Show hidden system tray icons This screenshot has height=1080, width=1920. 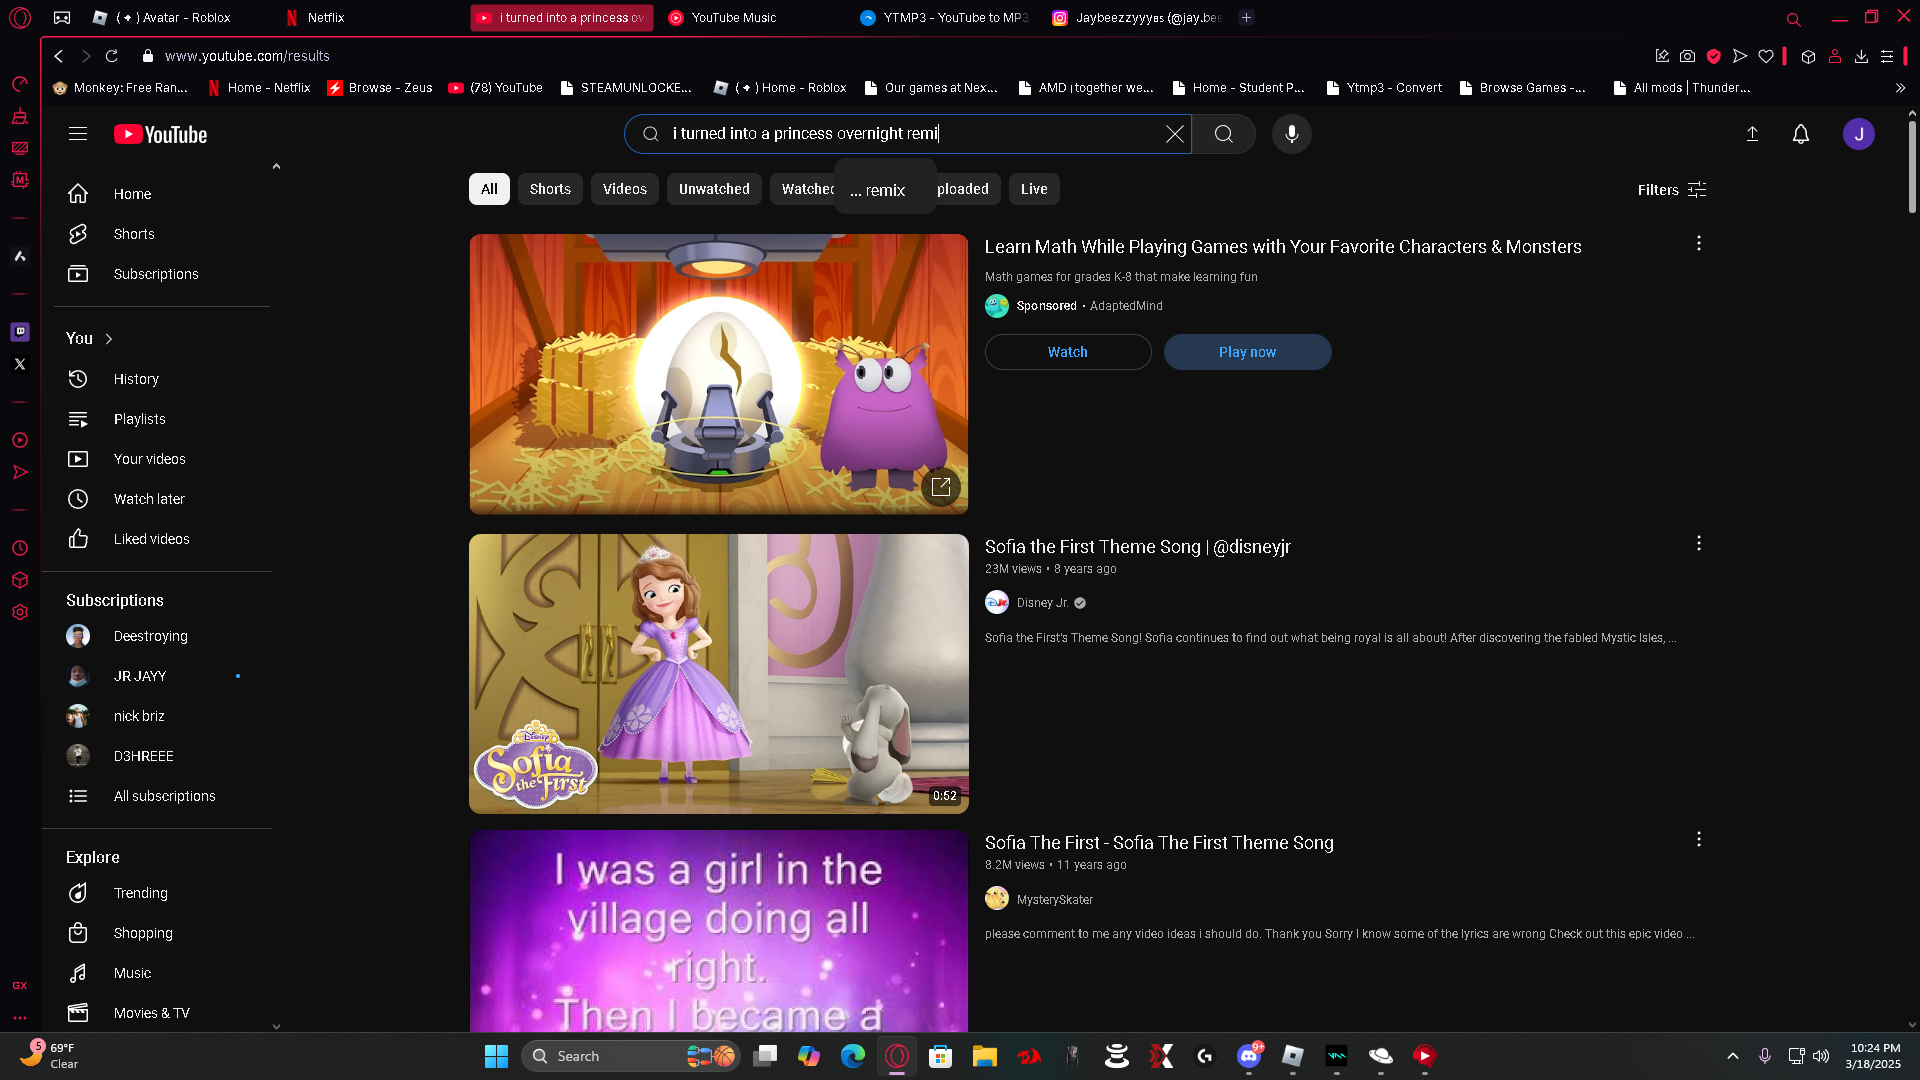click(x=1733, y=1056)
